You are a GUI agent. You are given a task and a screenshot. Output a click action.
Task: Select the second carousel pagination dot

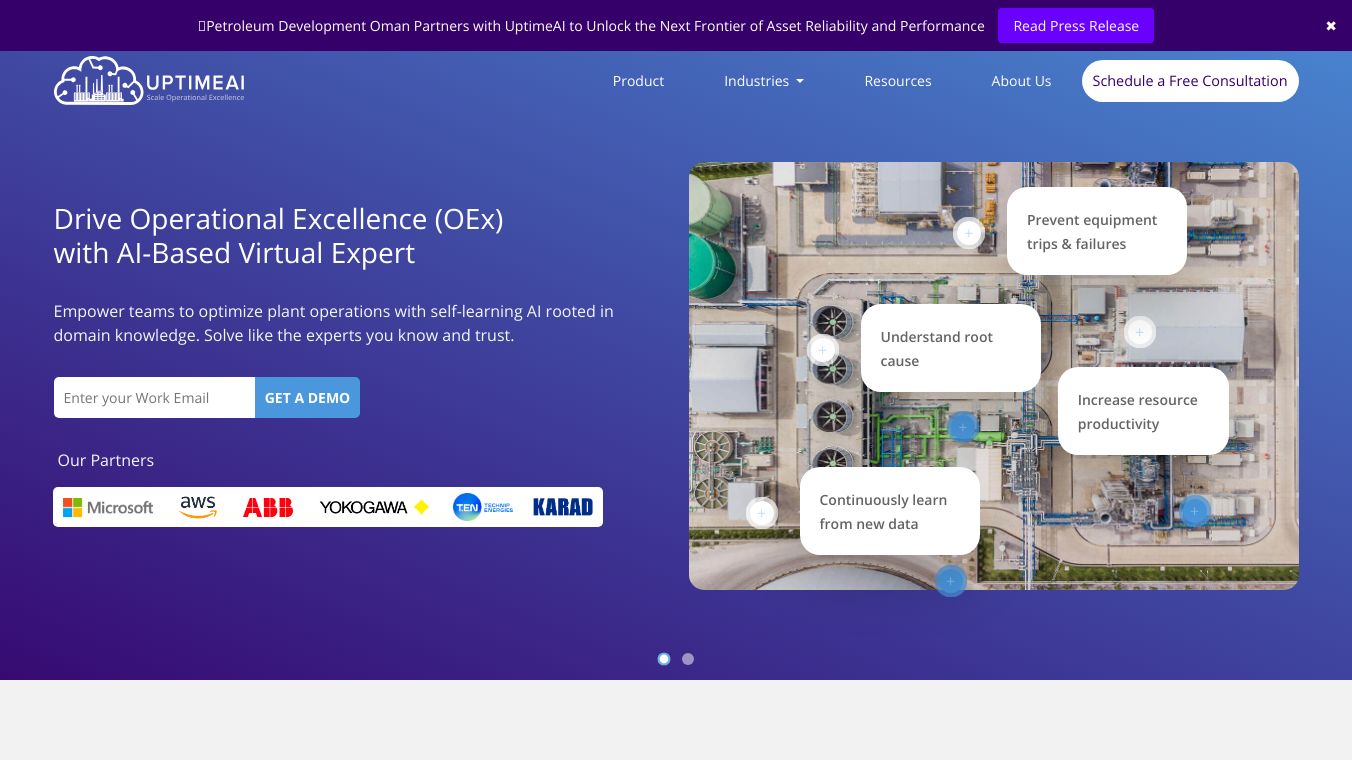(x=688, y=659)
